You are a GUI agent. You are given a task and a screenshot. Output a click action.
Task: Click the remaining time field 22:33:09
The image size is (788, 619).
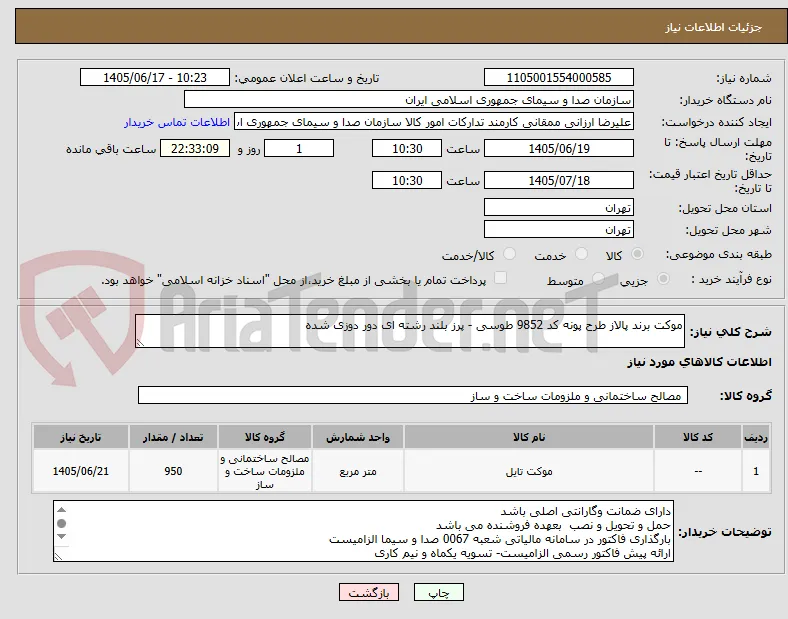[195, 149]
